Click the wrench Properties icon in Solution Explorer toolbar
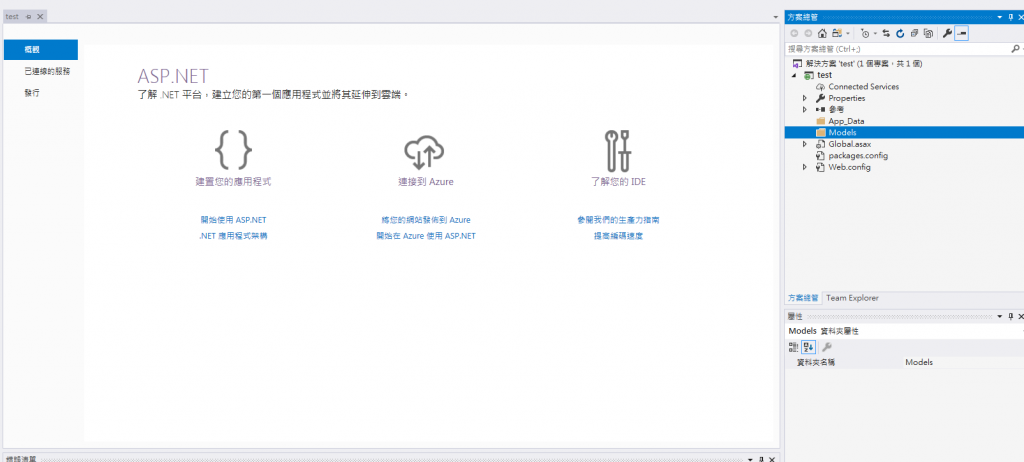The image size is (1024, 462). pos(947,33)
